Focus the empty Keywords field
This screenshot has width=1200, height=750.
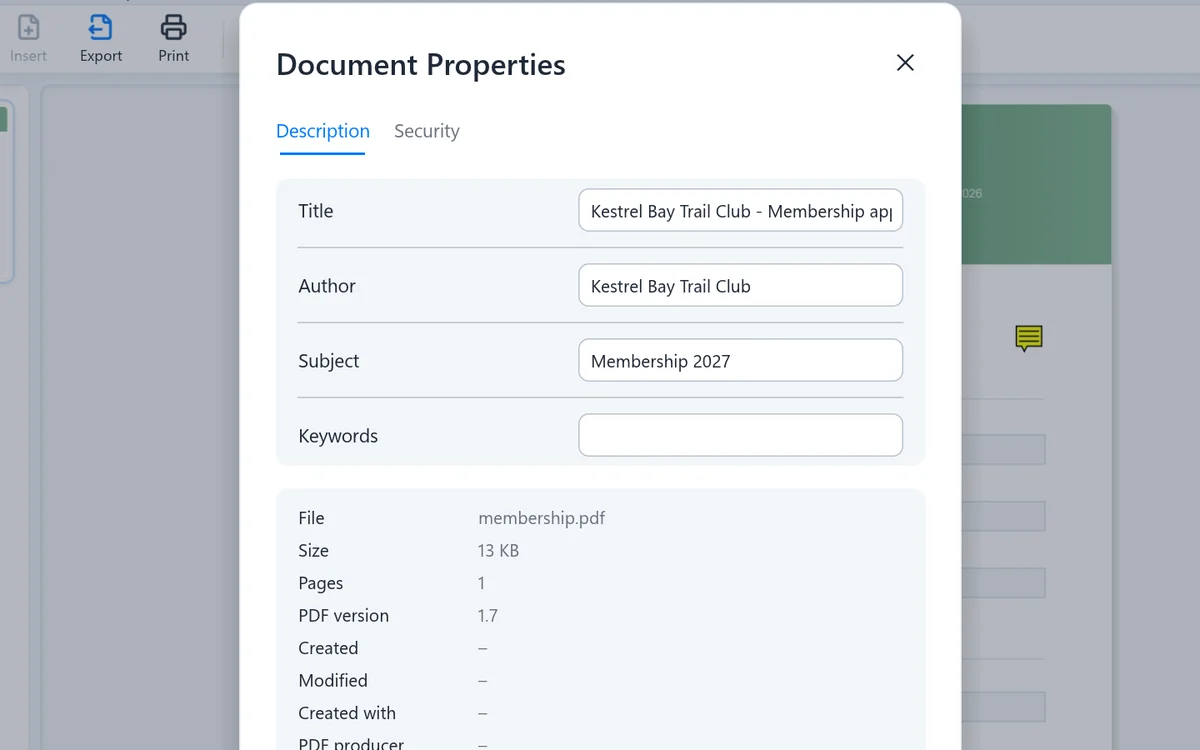(741, 436)
